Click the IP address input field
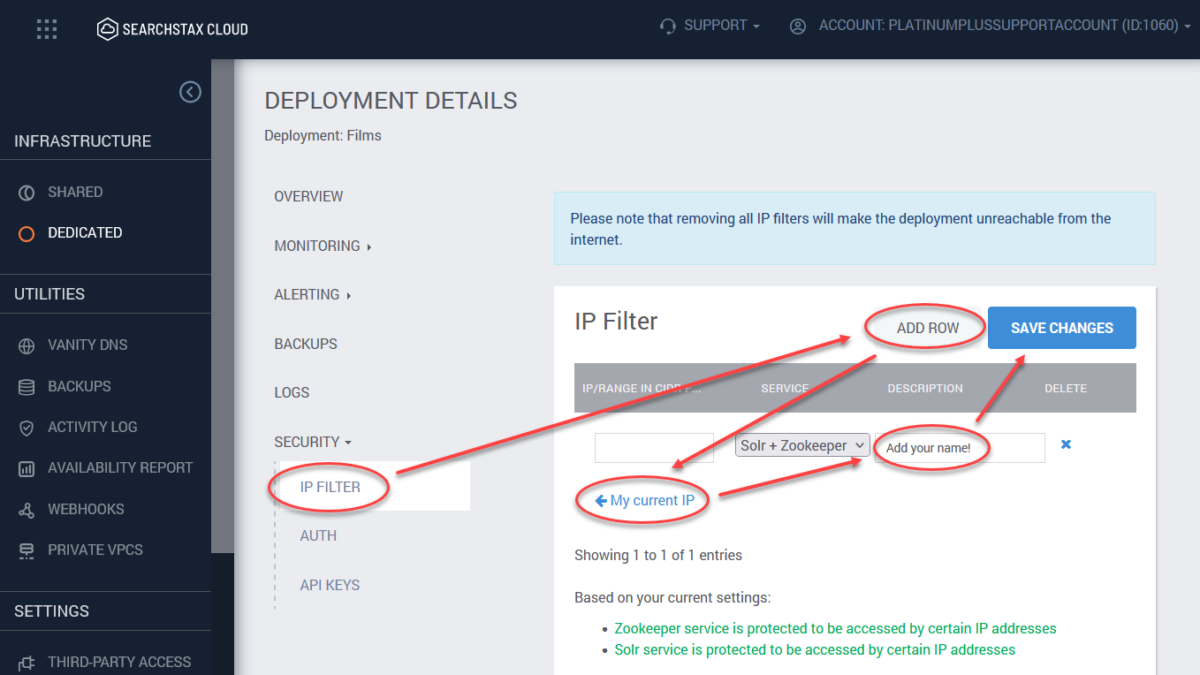Image resolution: width=1200 pixels, height=675 pixels. click(x=654, y=447)
